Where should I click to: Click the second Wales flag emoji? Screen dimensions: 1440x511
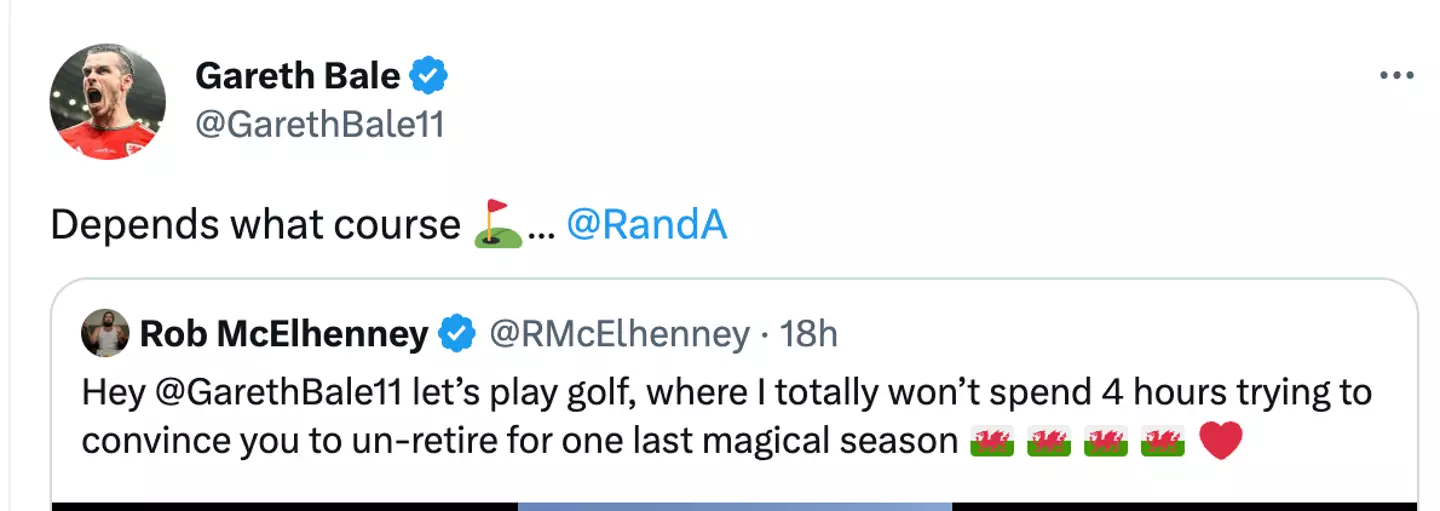(1049, 441)
